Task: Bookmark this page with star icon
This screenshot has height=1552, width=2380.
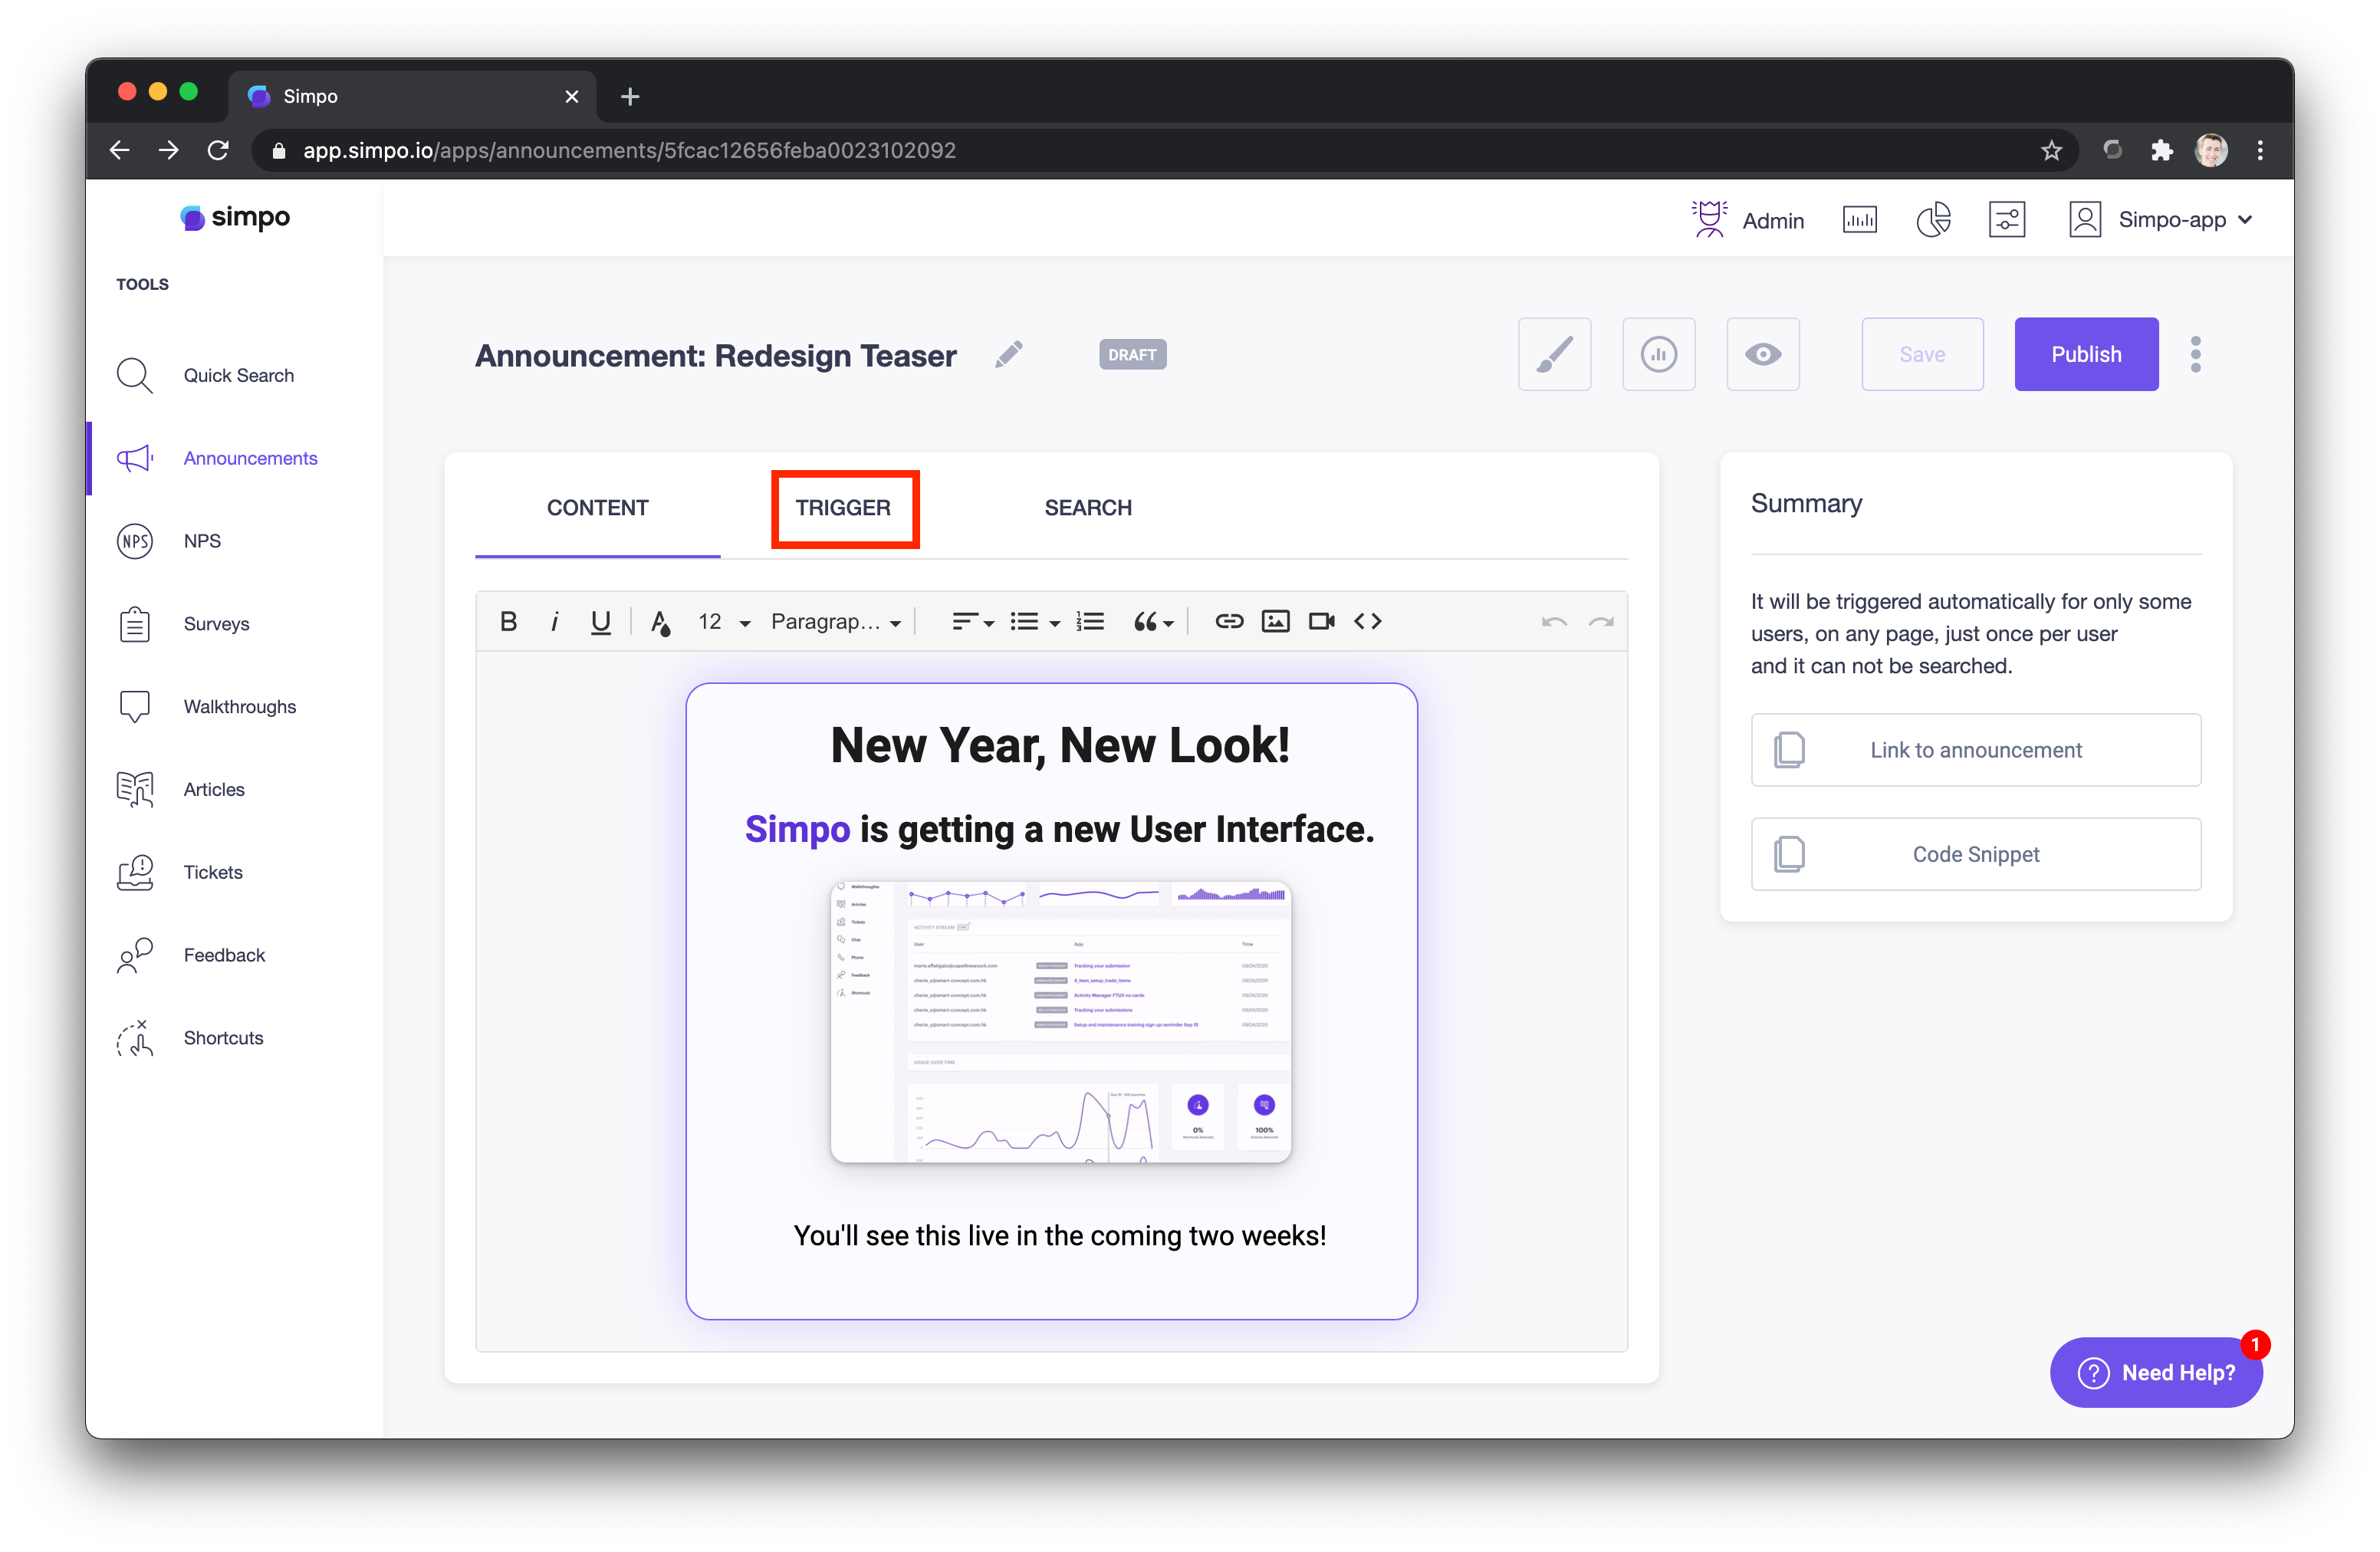Action: (2051, 150)
